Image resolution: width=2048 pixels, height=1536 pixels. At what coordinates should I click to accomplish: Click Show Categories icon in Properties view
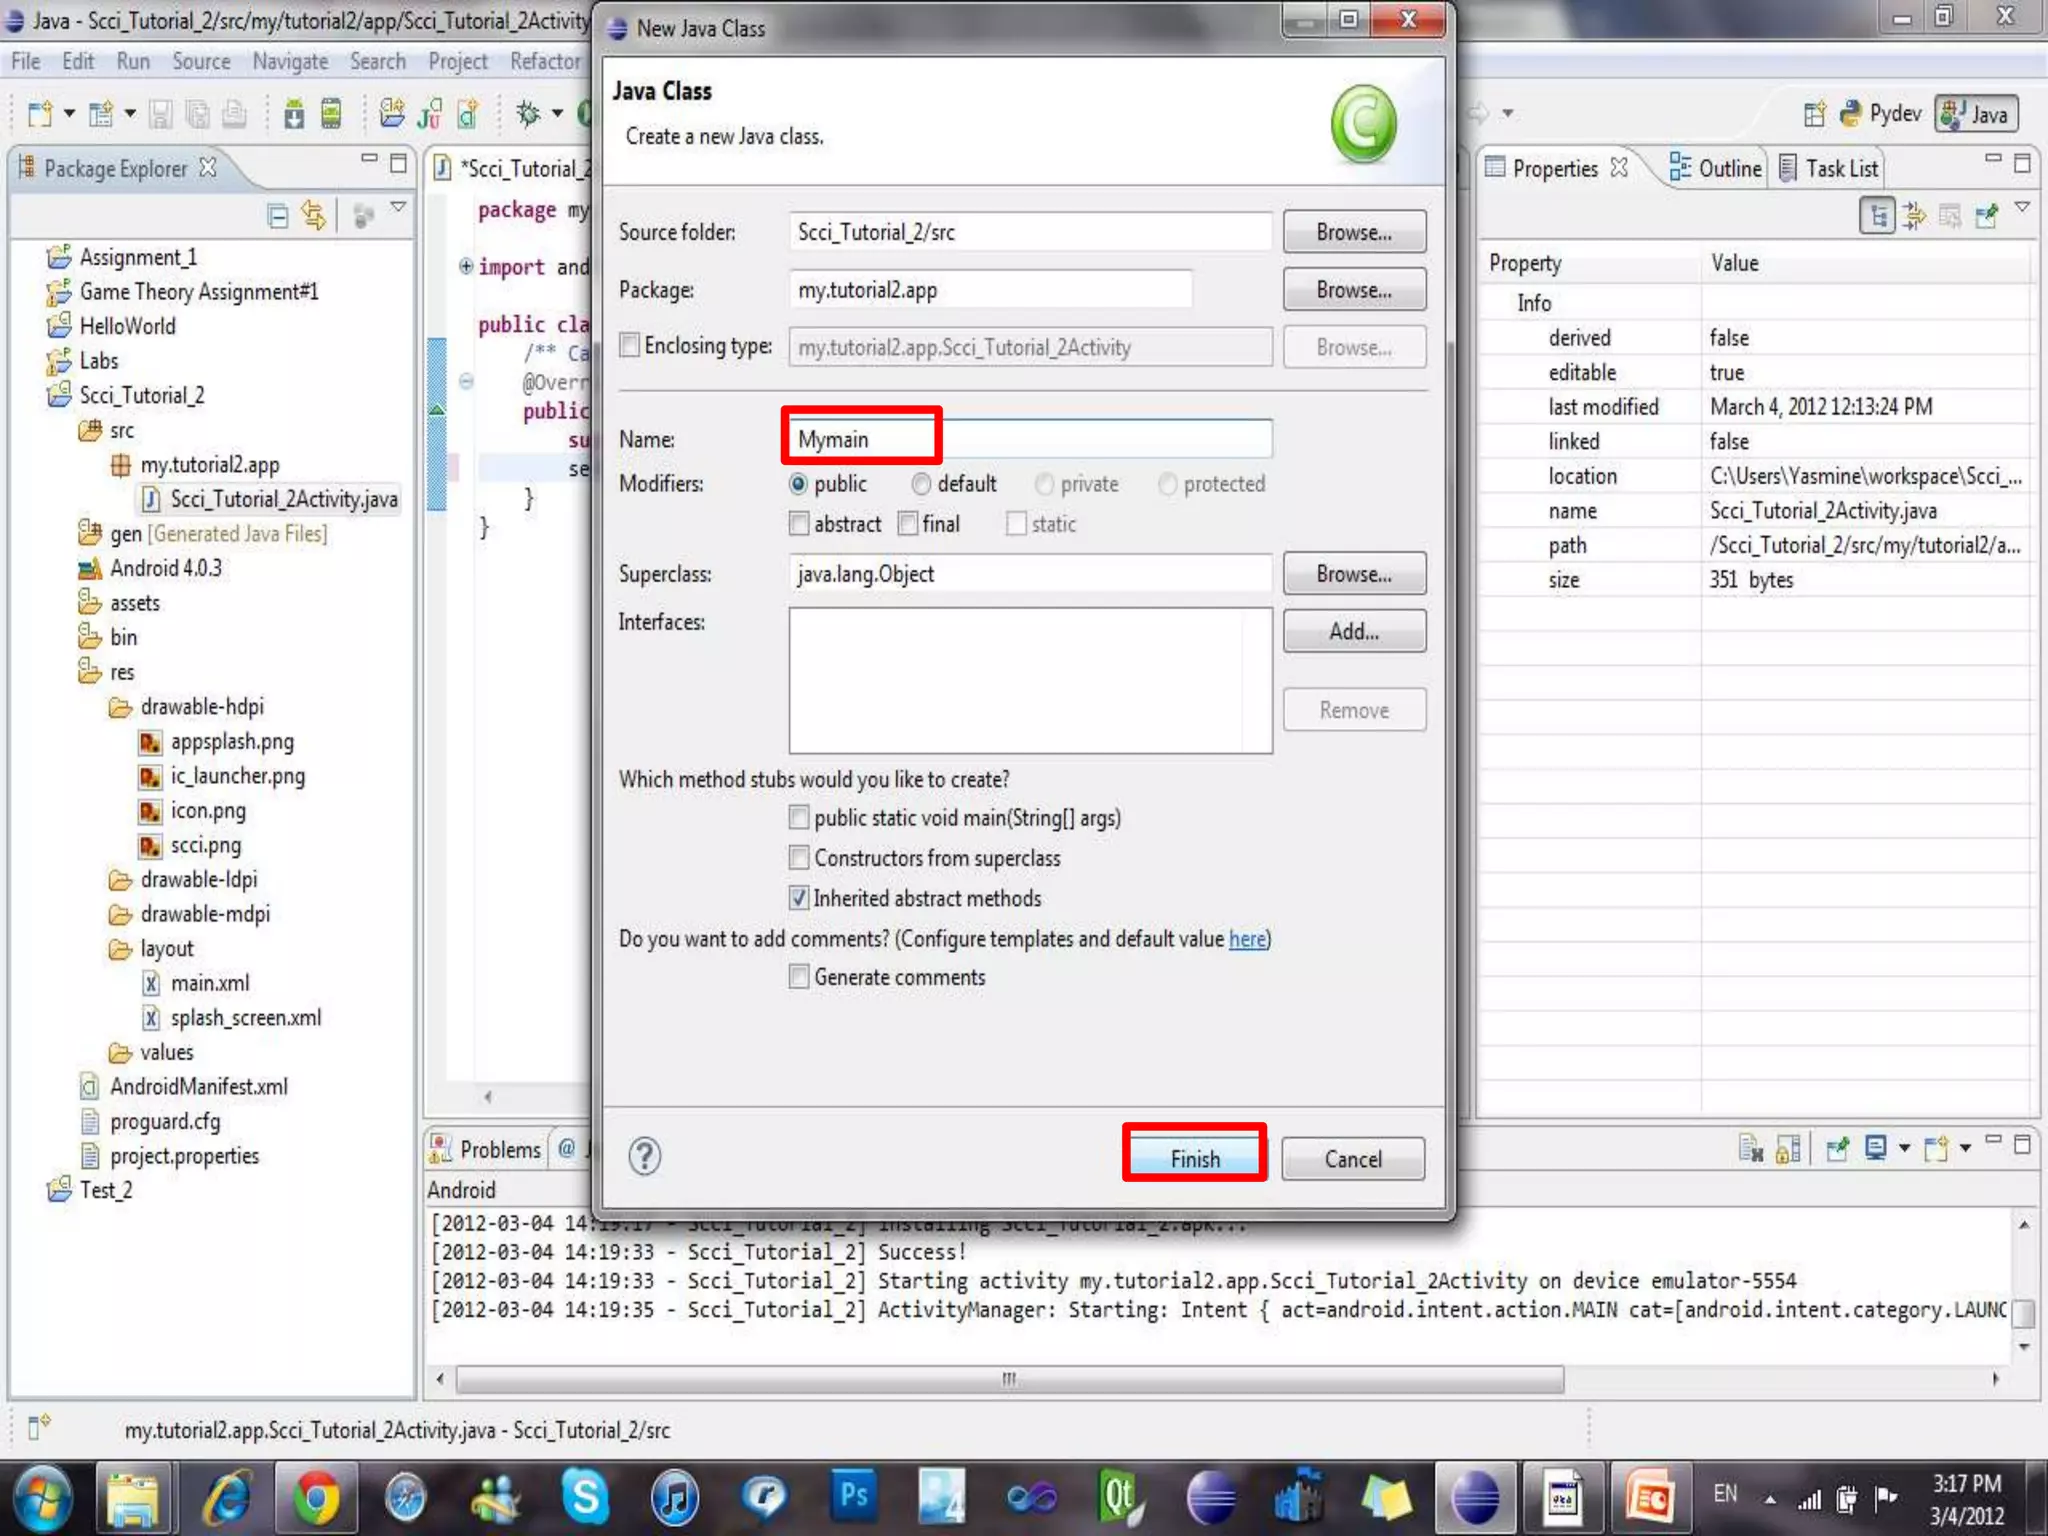pyautogui.click(x=1877, y=215)
